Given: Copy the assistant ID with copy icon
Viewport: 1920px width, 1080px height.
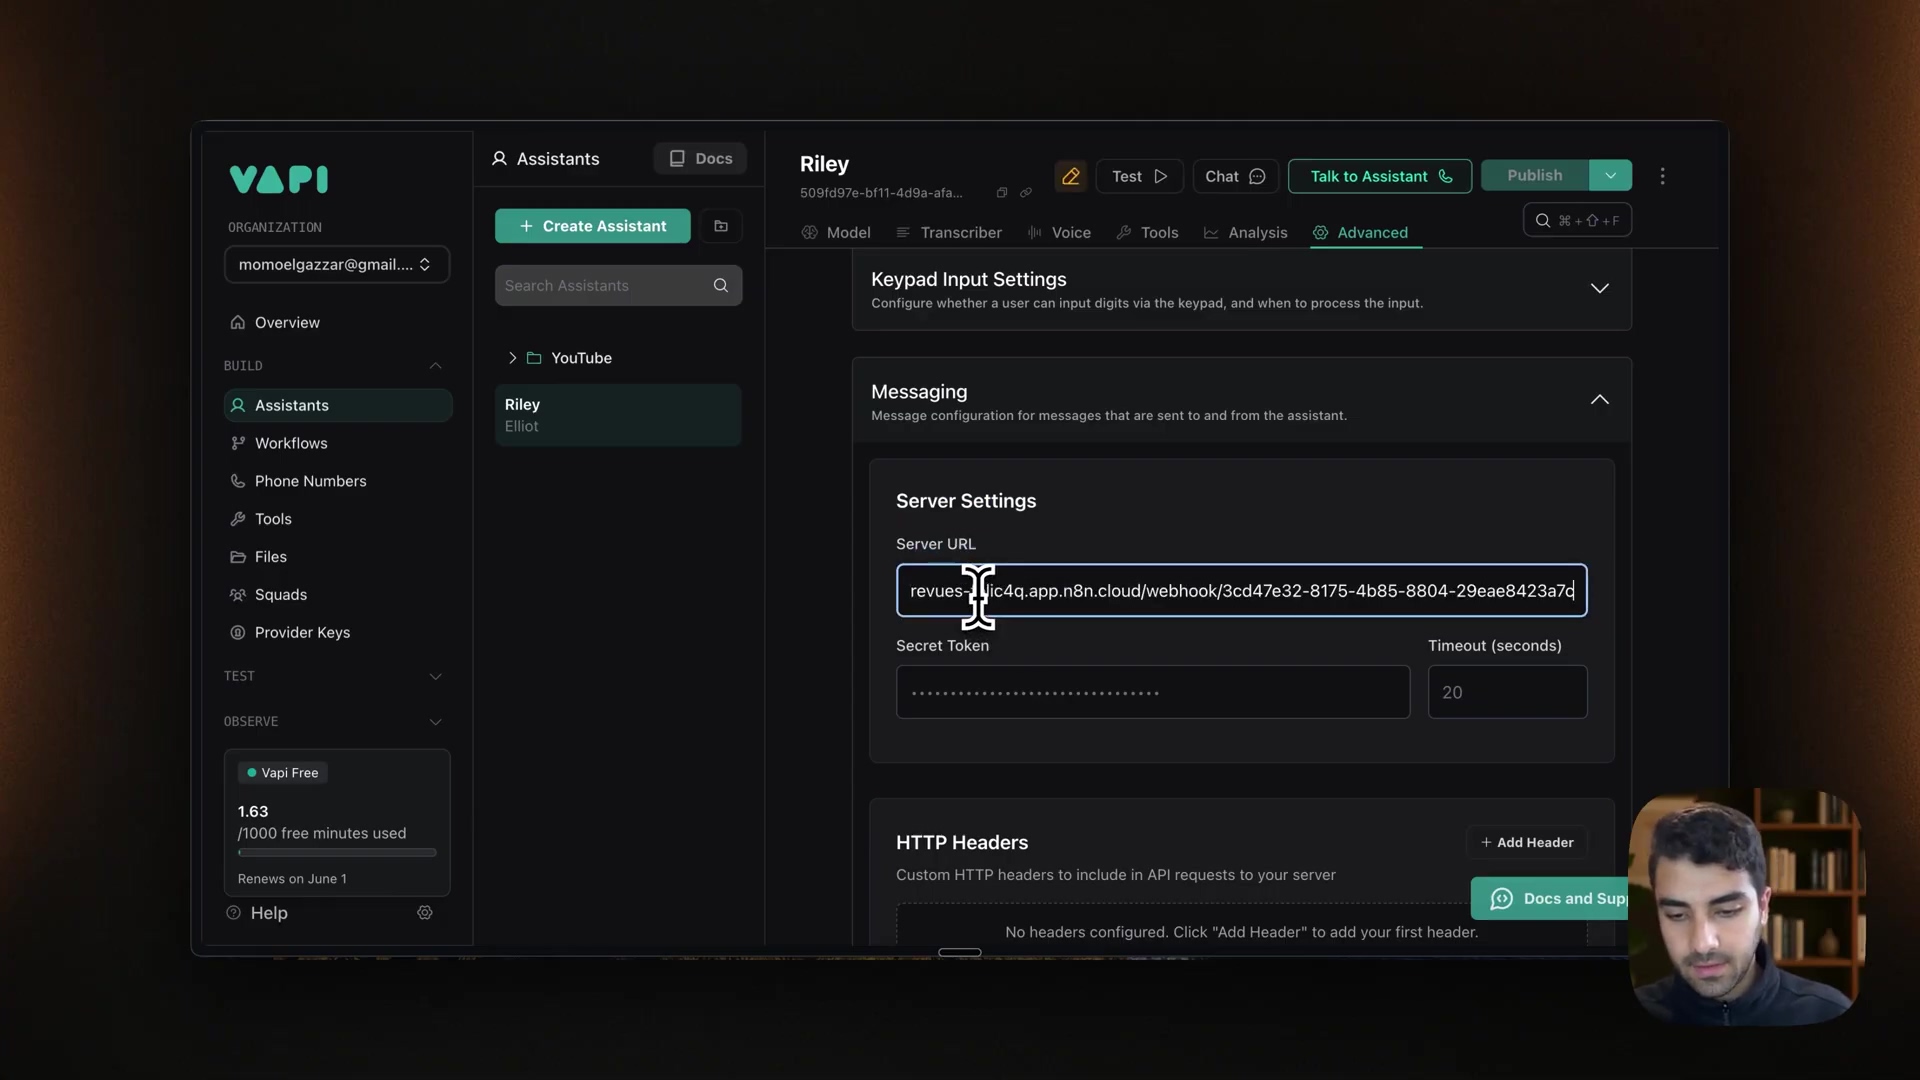Looking at the screenshot, I should click(1001, 193).
